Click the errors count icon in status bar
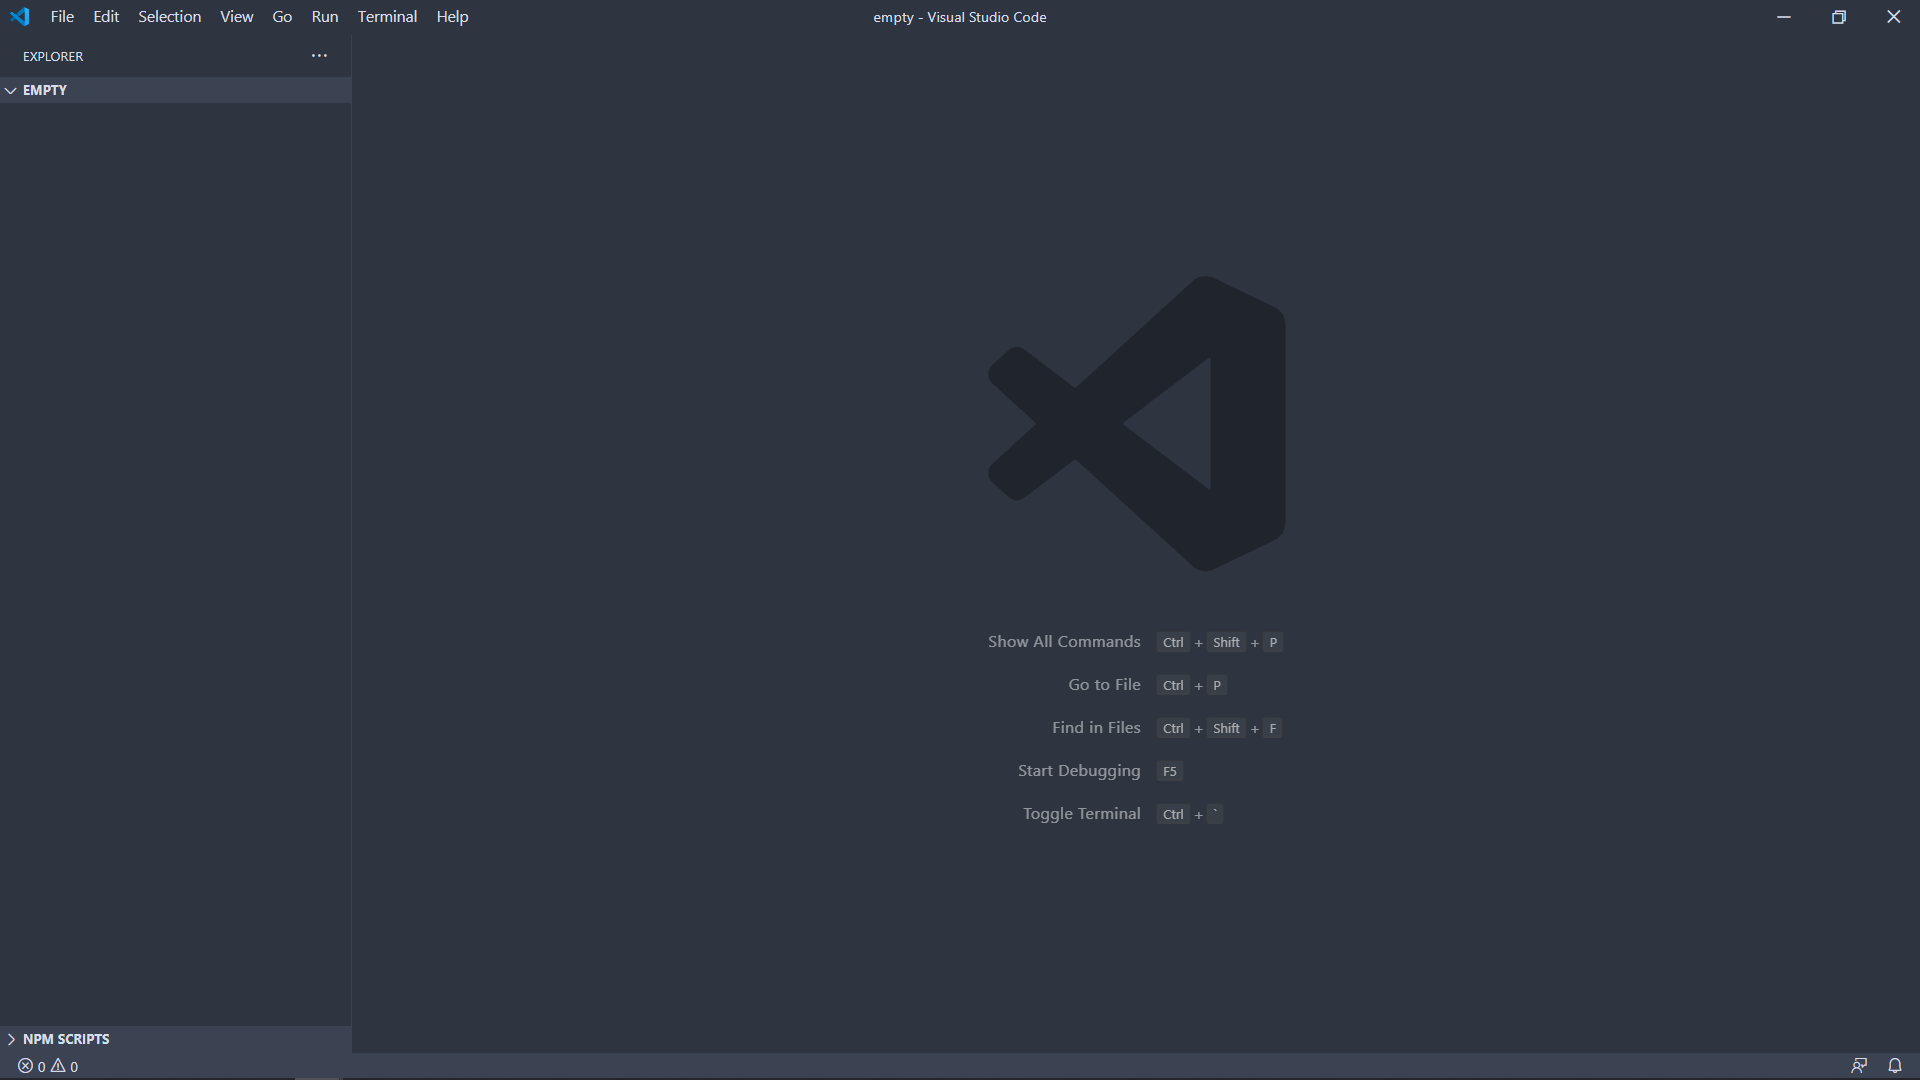This screenshot has width=1920, height=1080. (26, 1066)
